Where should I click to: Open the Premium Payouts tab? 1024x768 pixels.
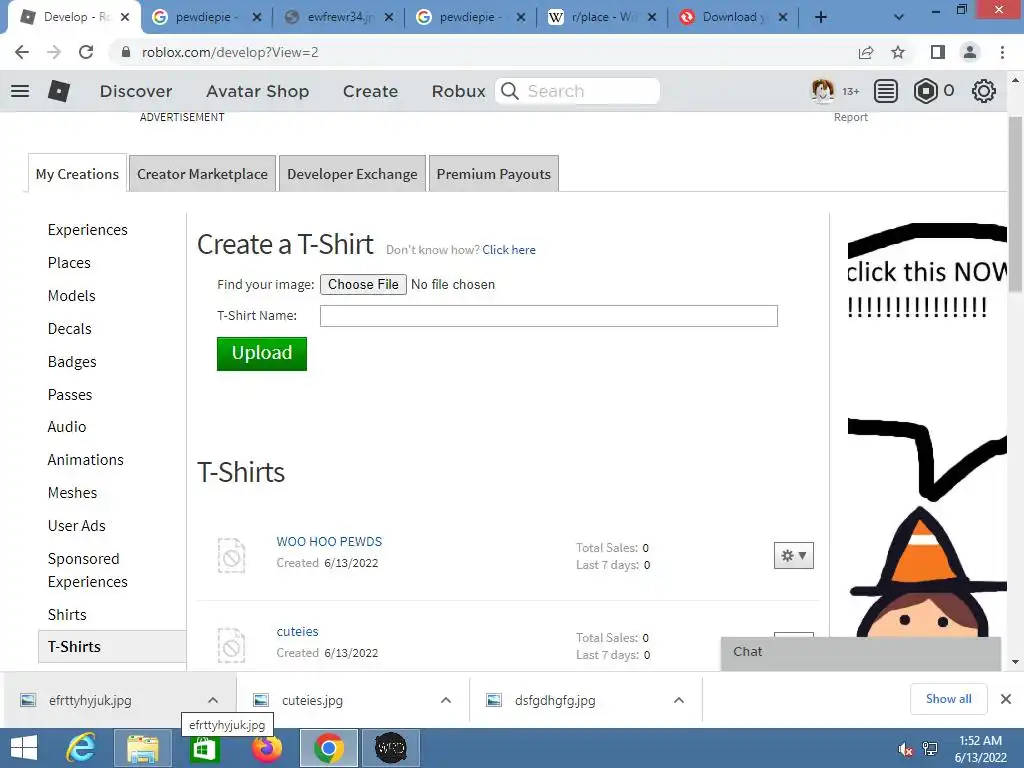pyautogui.click(x=494, y=174)
